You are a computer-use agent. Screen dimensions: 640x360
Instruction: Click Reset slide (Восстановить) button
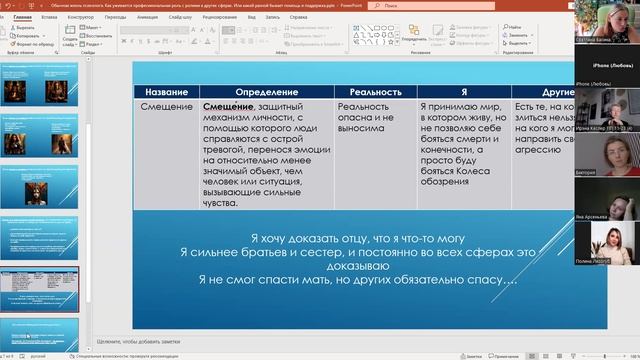coord(96,36)
